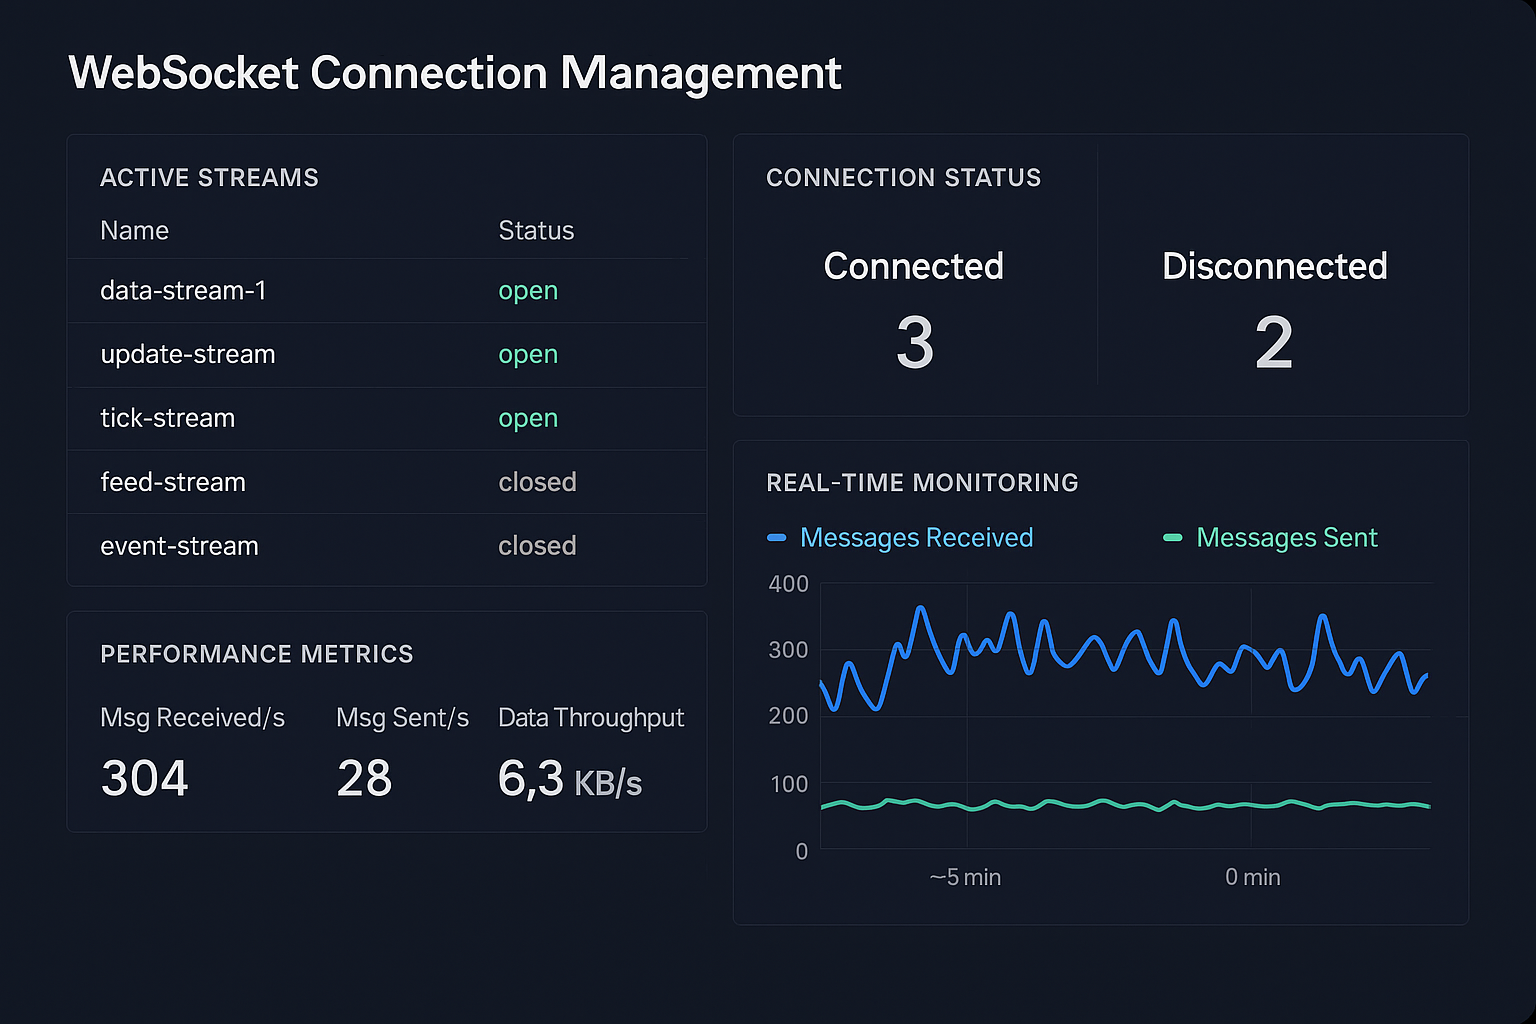Click the 304 messages received value
This screenshot has width=1536, height=1024.
click(144, 779)
